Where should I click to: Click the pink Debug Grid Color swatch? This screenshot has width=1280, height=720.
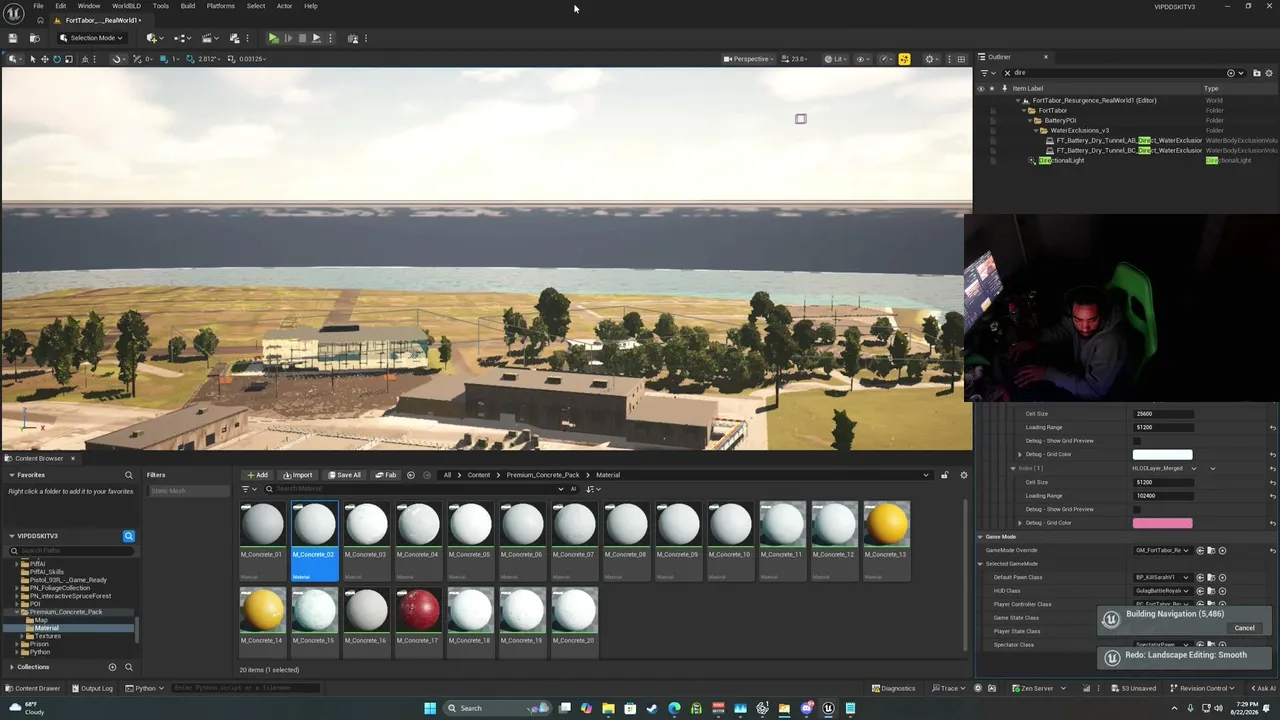(x=1162, y=523)
